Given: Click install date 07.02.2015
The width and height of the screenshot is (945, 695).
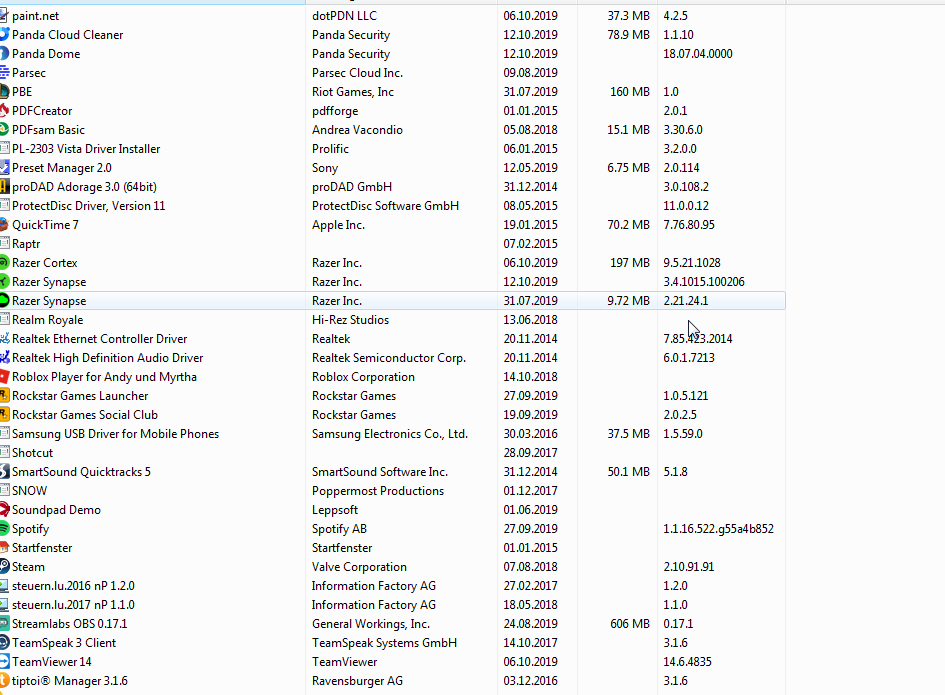Looking at the screenshot, I should 530,244.
